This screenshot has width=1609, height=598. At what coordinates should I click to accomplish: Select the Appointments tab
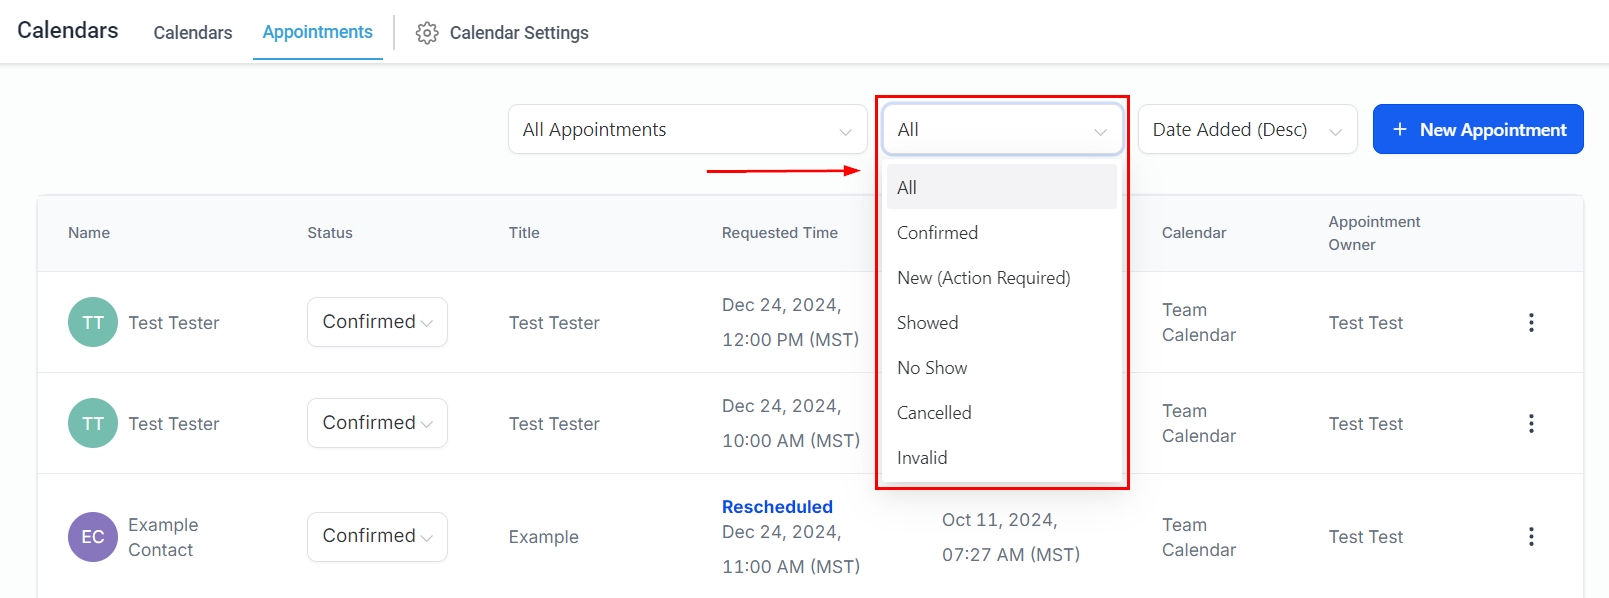click(x=317, y=32)
